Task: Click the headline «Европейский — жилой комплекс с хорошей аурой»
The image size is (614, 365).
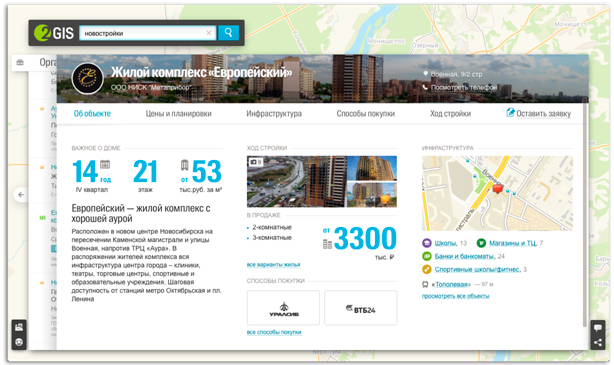Action: tap(141, 213)
